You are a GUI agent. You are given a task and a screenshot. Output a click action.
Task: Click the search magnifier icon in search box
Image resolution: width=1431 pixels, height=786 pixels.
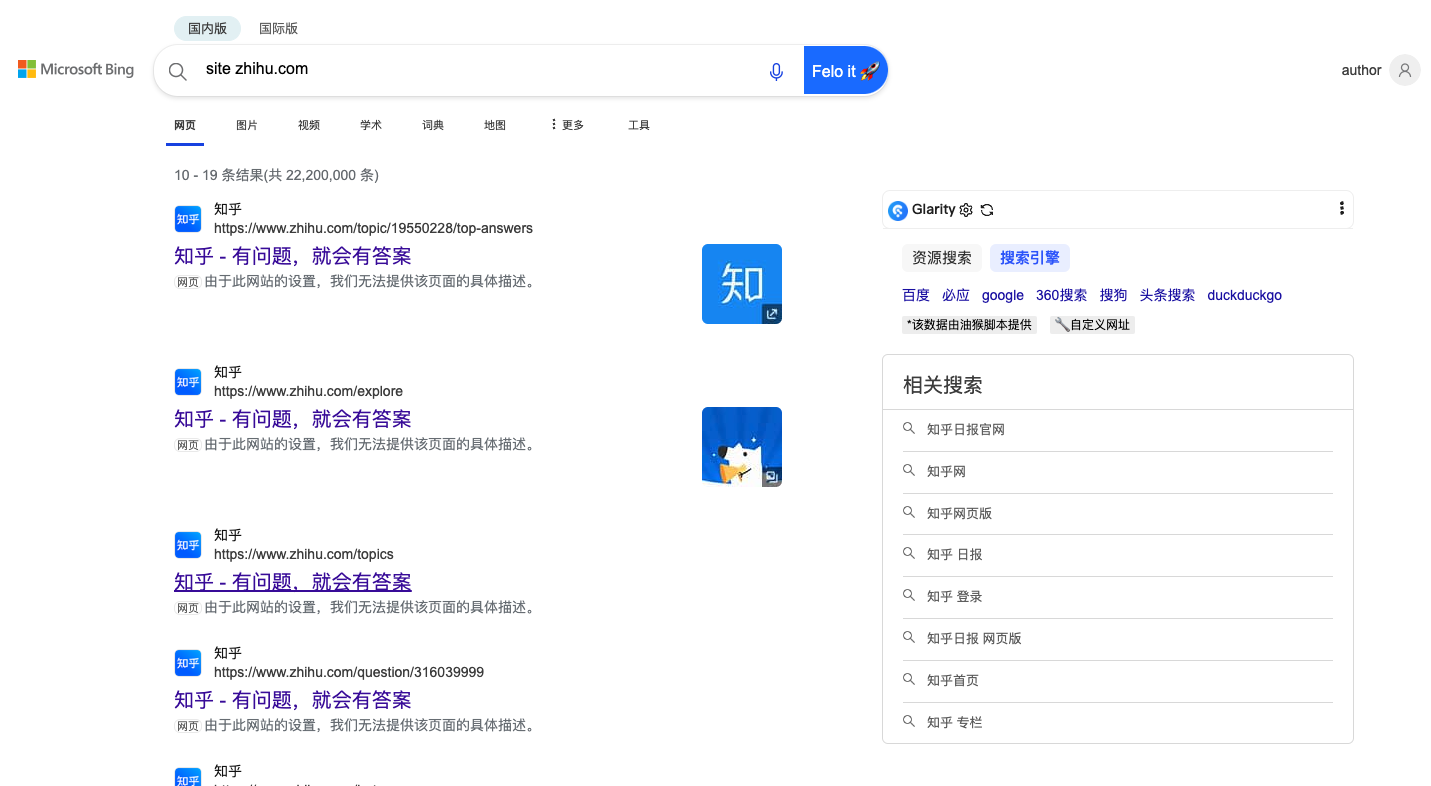(x=178, y=71)
